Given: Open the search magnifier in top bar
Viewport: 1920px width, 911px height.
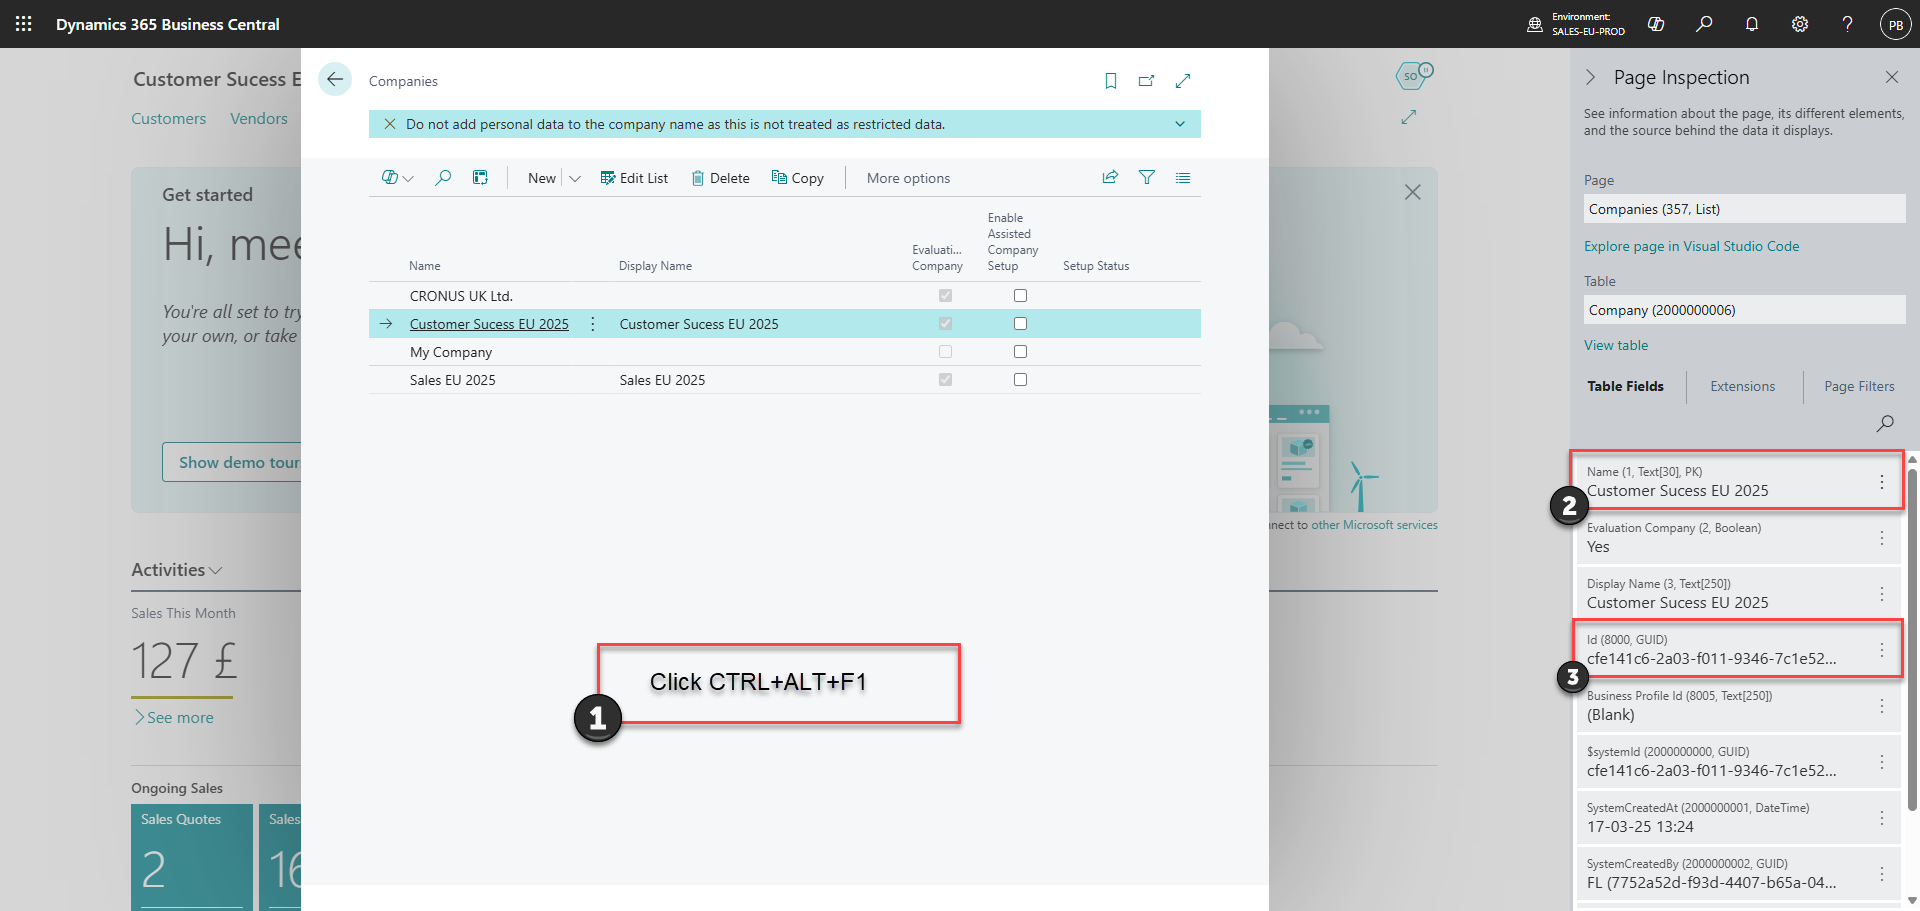Looking at the screenshot, I should pyautogui.click(x=1704, y=24).
